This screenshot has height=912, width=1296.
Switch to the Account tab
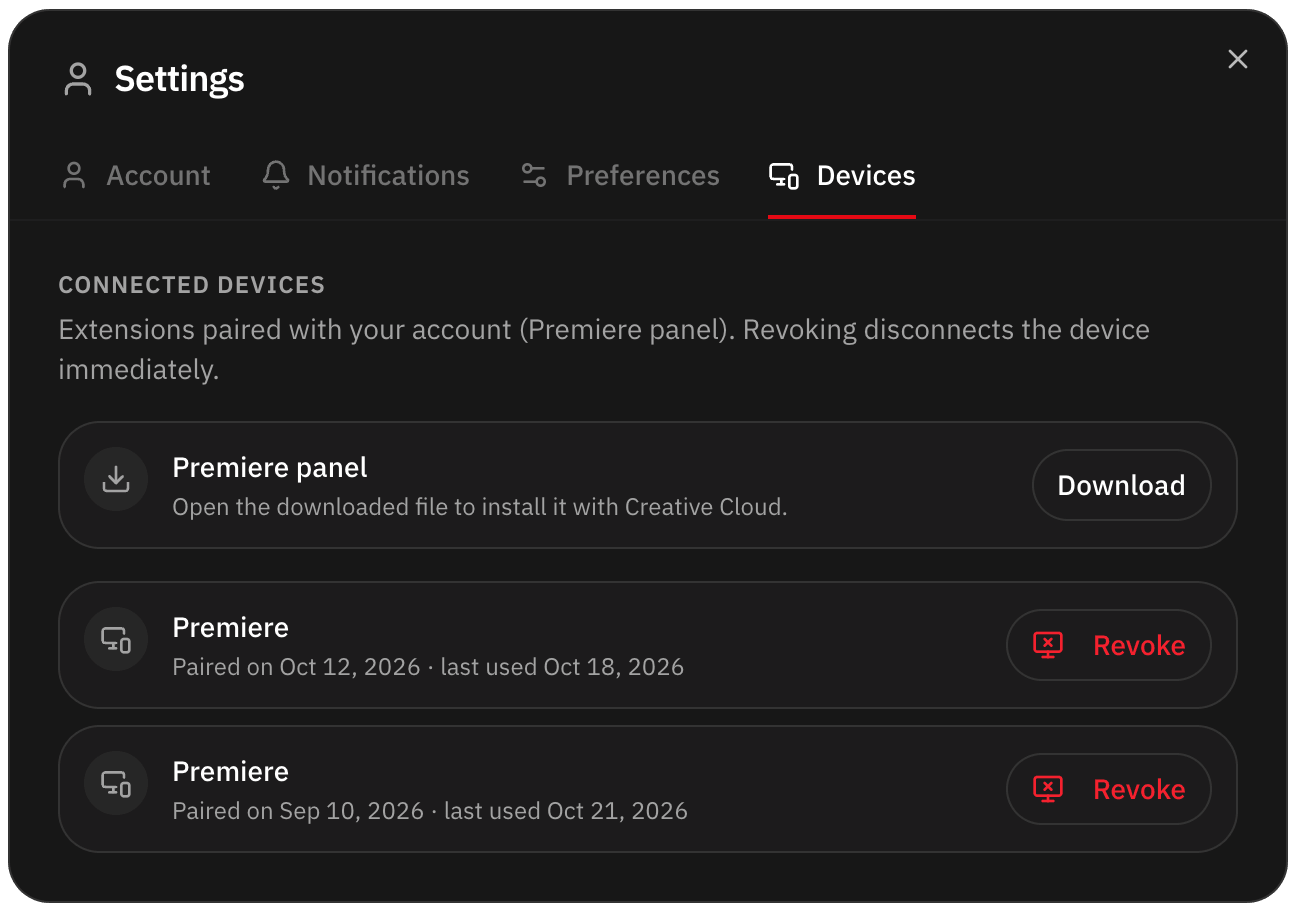tap(135, 176)
